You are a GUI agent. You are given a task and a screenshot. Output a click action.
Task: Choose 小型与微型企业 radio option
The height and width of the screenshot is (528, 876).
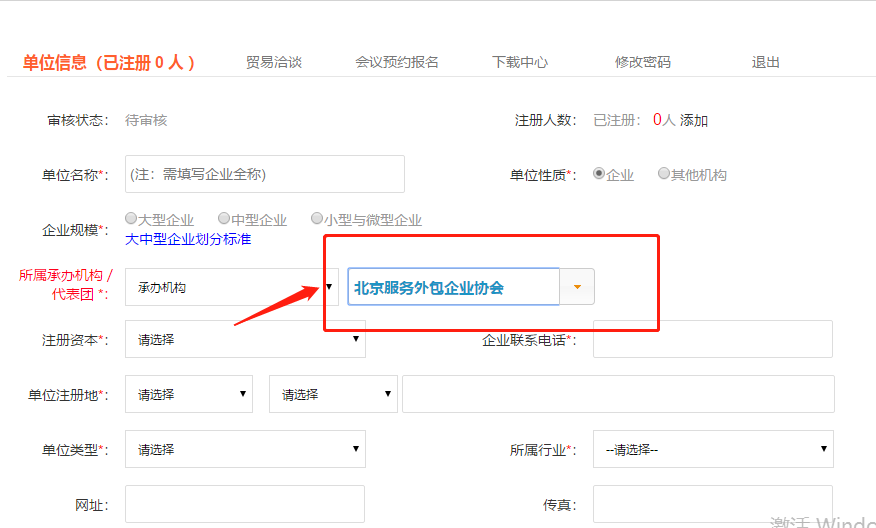317,218
